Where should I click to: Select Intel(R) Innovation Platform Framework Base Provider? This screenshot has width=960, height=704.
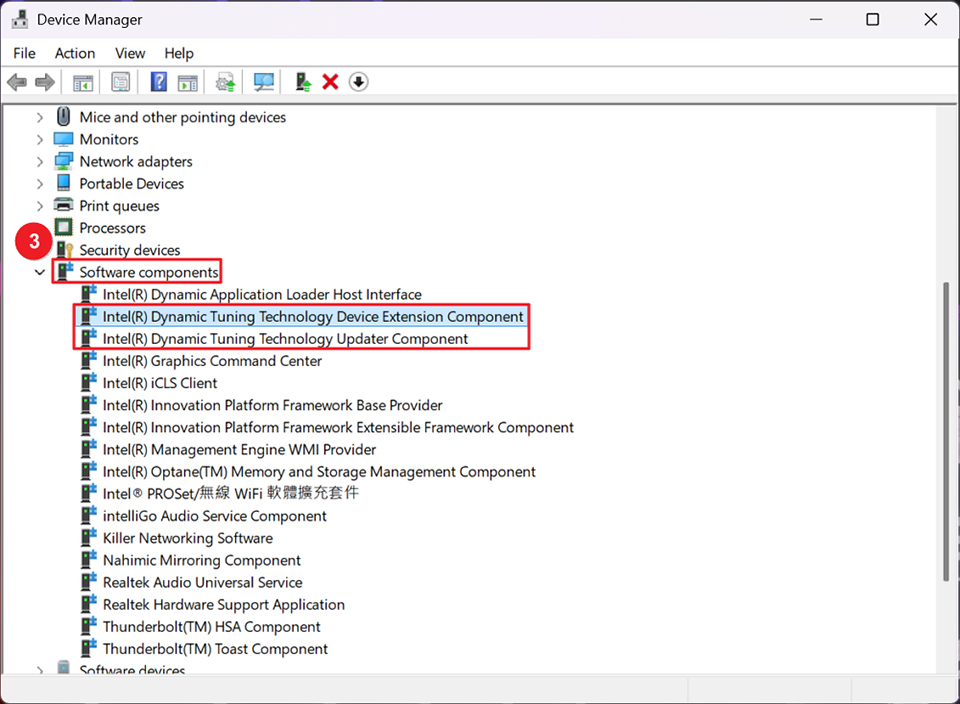pyautogui.click(x=272, y=405)
